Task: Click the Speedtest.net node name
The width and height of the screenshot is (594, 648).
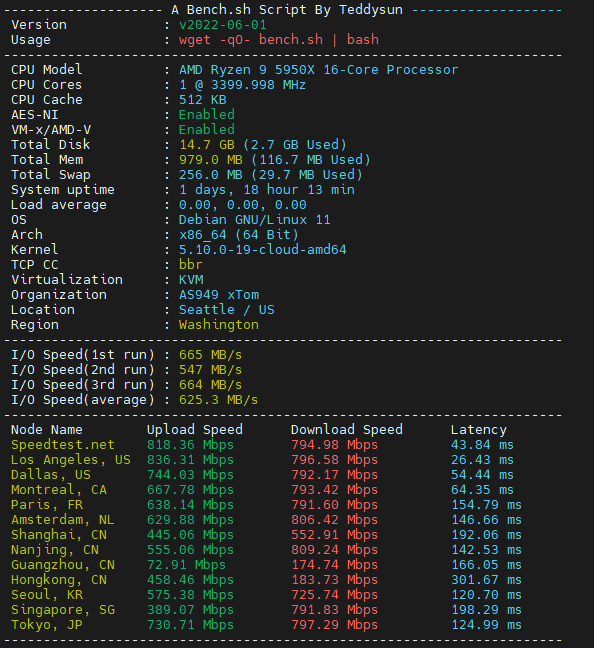Action: [x=63, y=445]
